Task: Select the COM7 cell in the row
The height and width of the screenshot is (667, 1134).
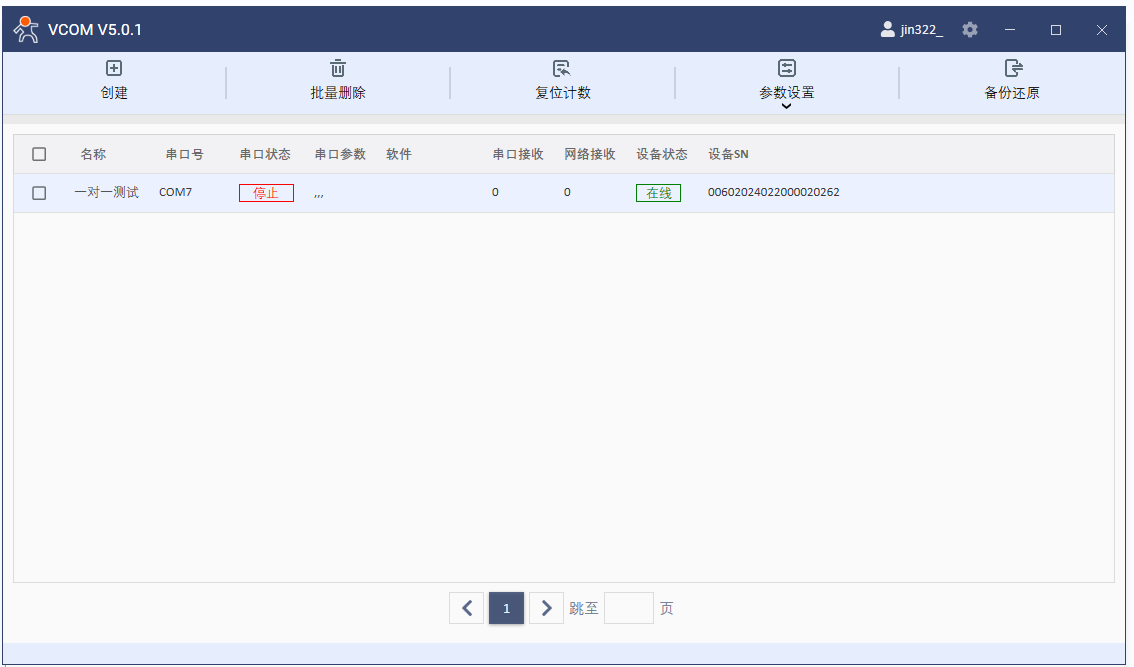Action: pyautogui.click(x=175, y=193)
